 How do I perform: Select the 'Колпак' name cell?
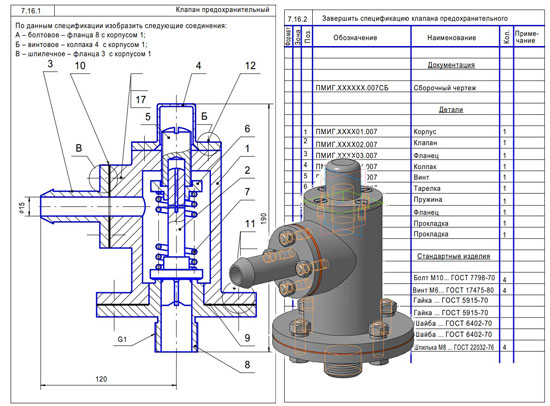tap(425, 166)
